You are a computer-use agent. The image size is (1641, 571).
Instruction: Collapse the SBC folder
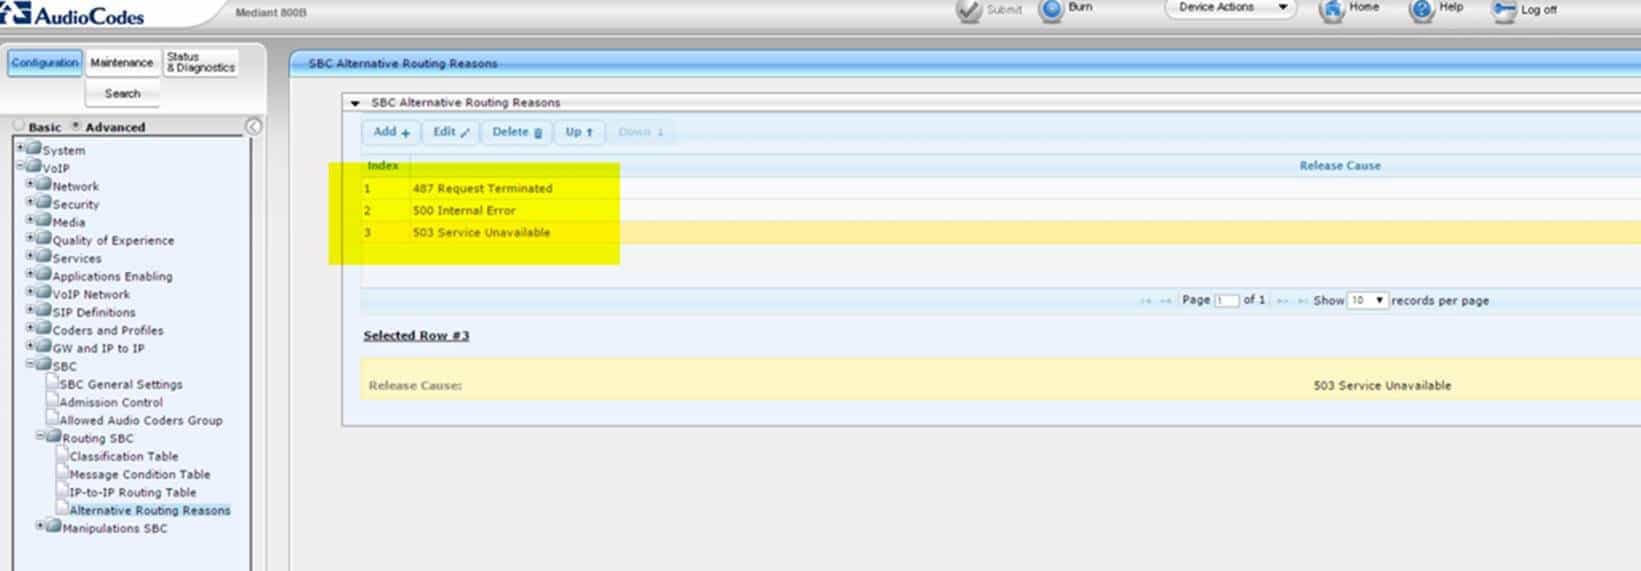[30, 364]
